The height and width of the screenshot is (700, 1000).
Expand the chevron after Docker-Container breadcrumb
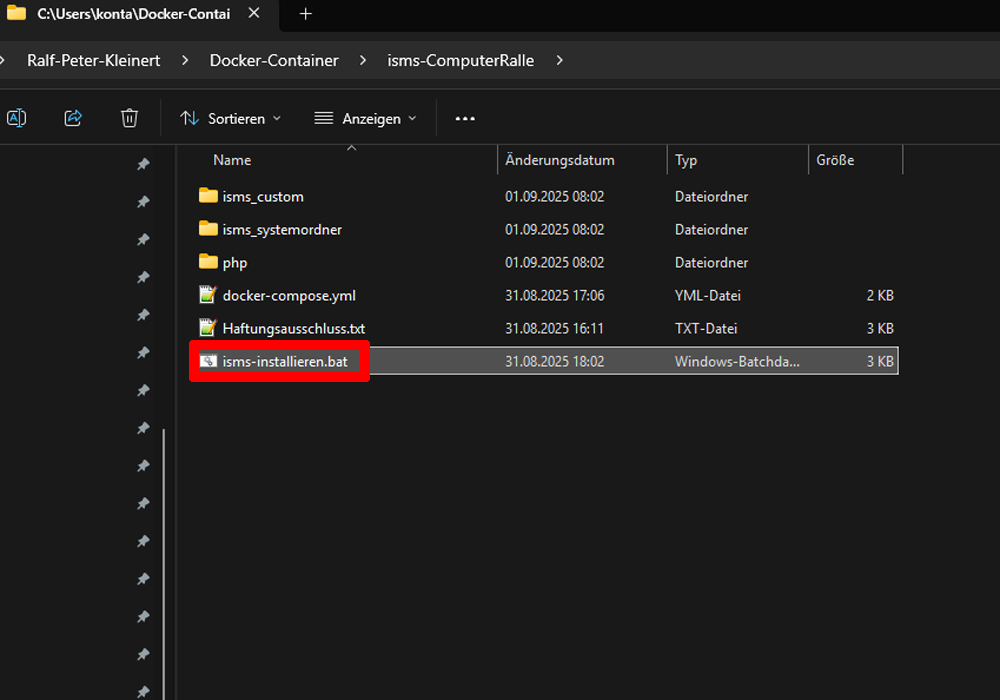point(363,60)
